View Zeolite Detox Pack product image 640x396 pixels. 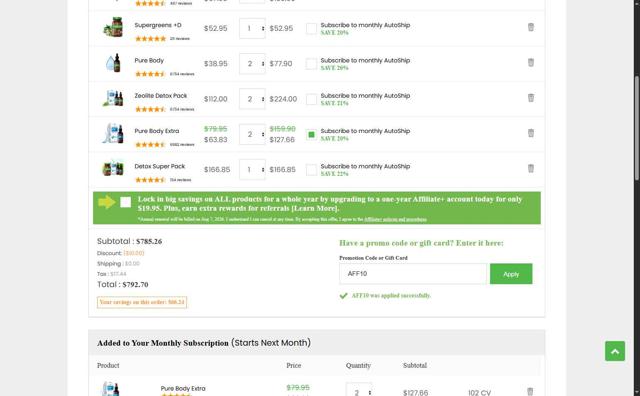click(113, 98)
